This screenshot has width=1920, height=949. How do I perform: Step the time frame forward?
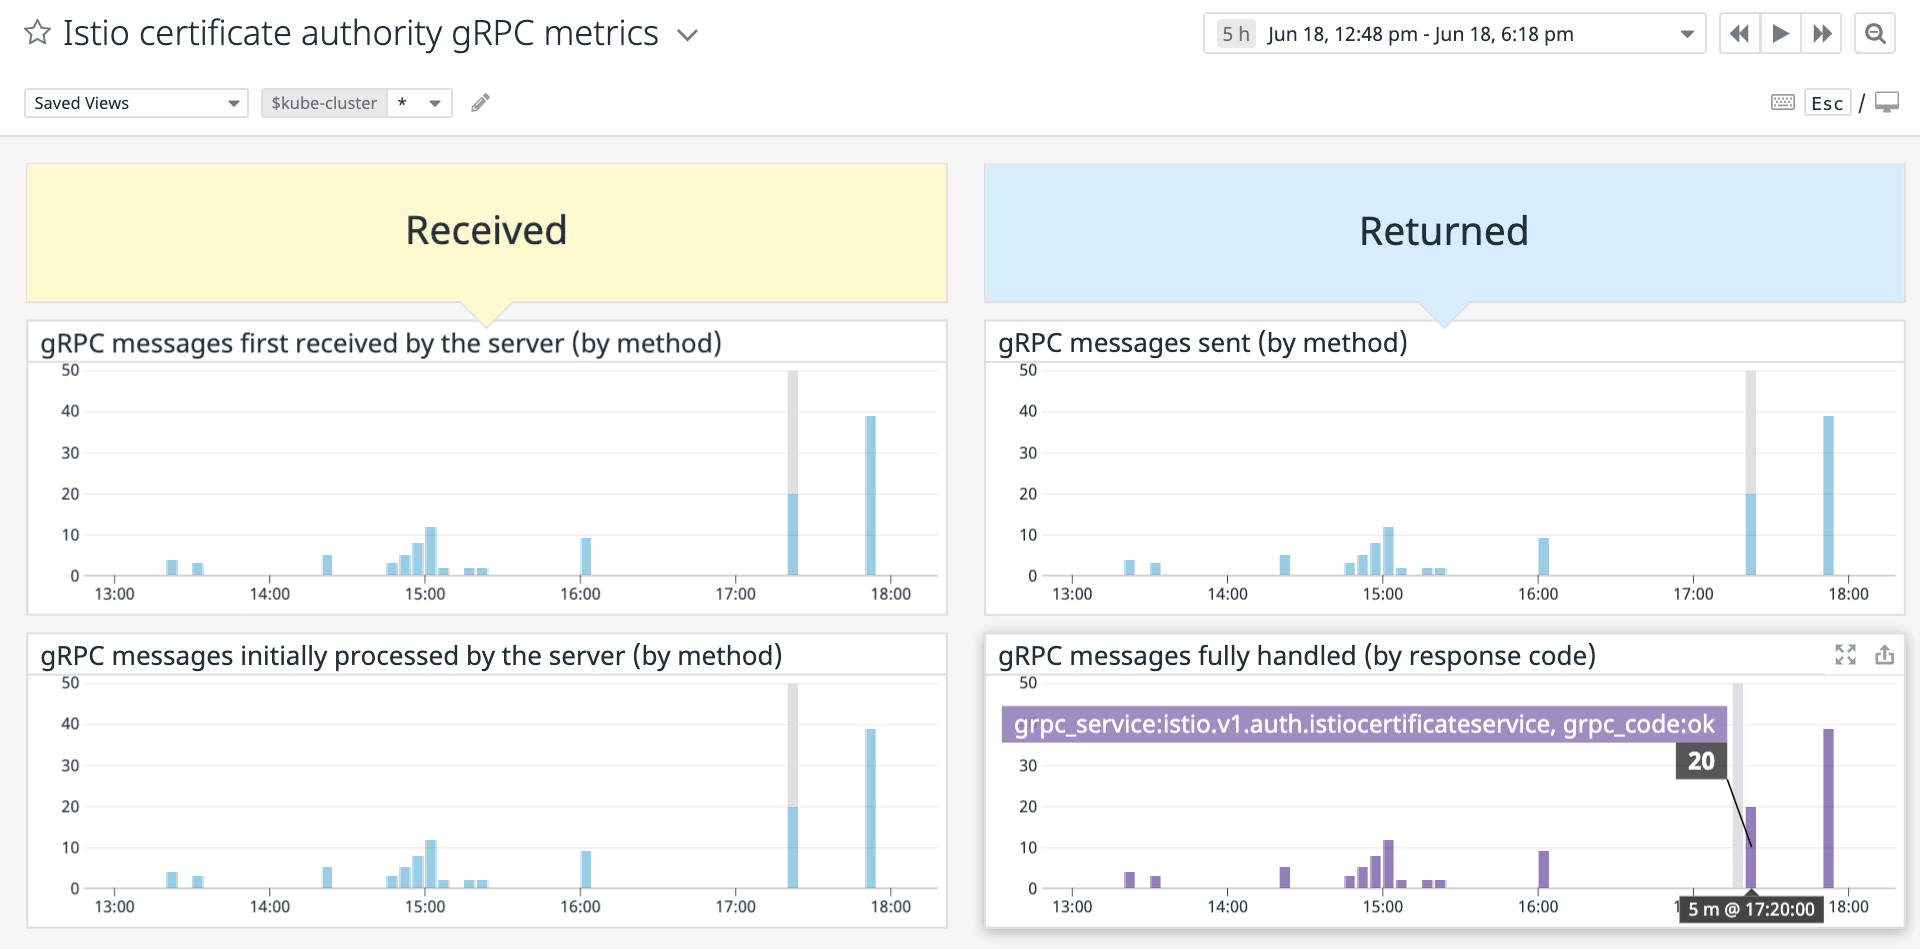[1822, 34]
